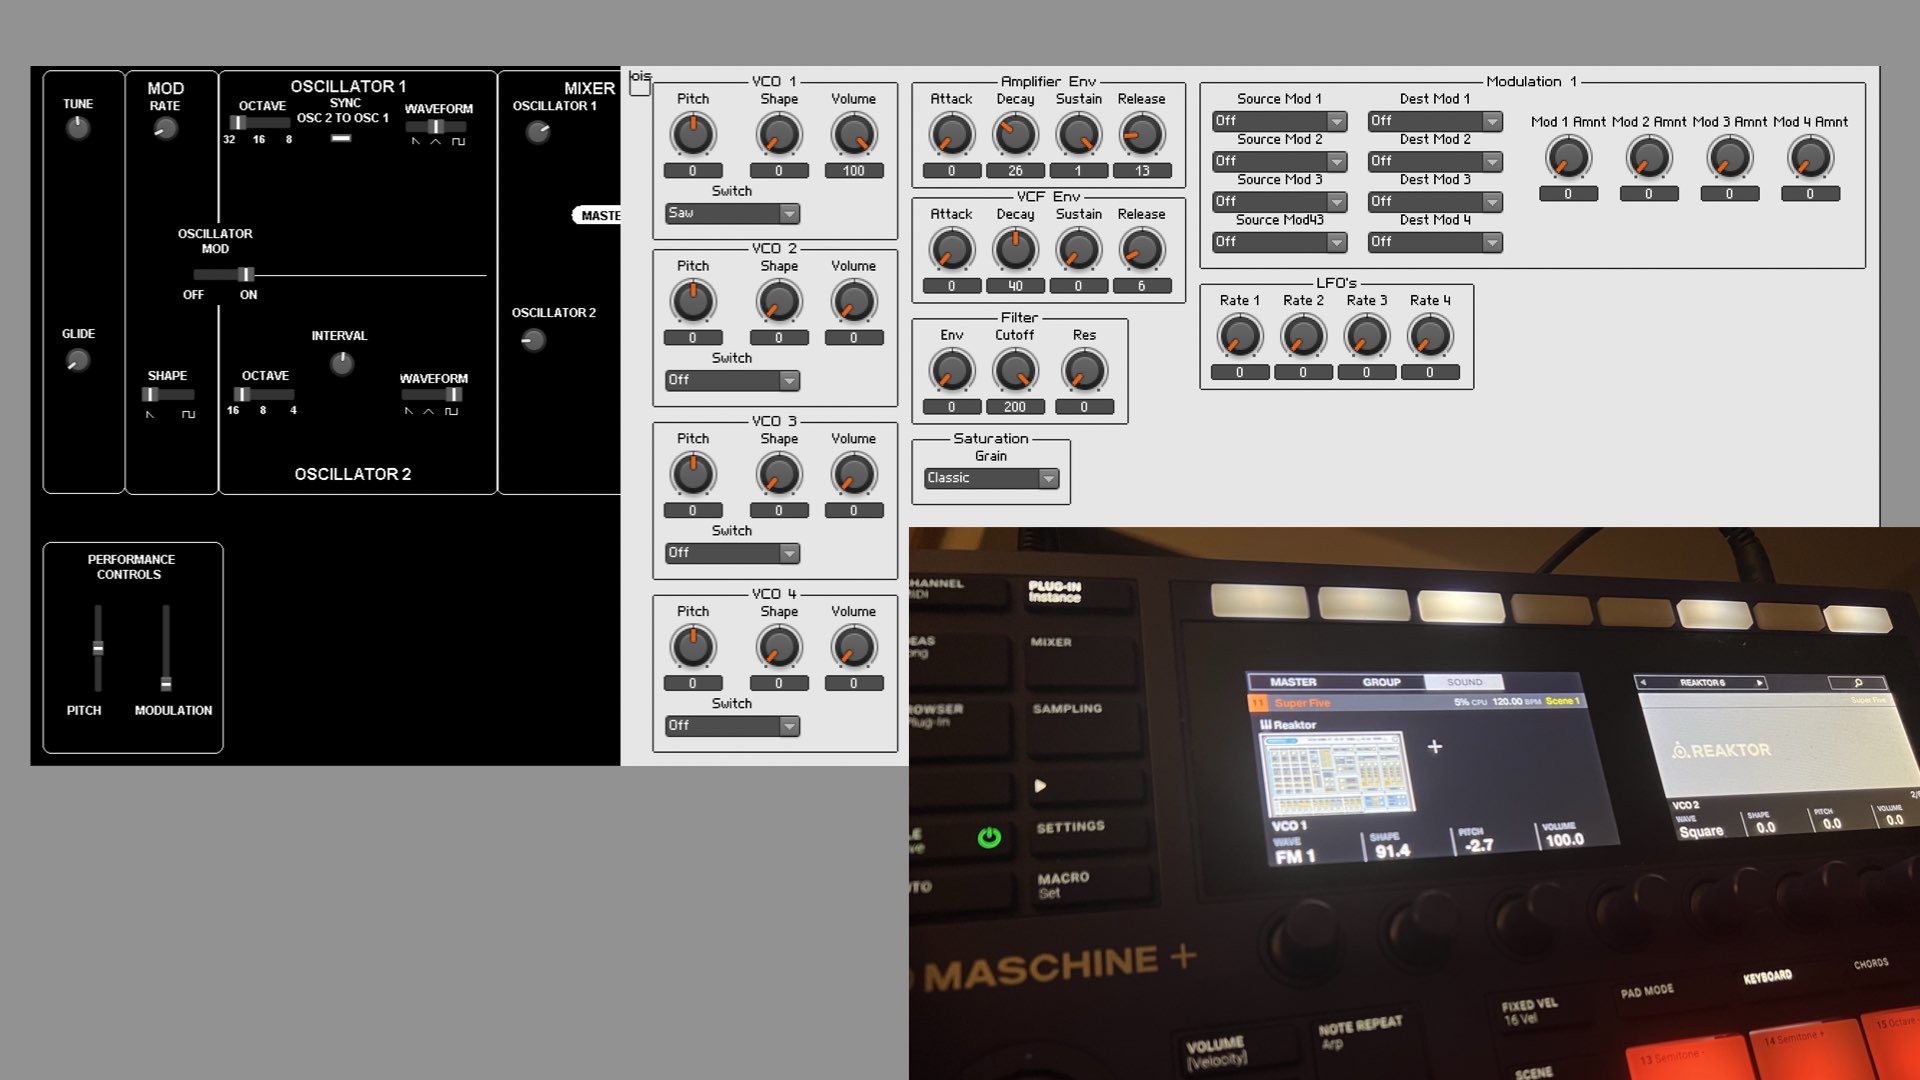Open the Source Mod 1 dropdown
The image size is (1920, 1080).
1279,121
